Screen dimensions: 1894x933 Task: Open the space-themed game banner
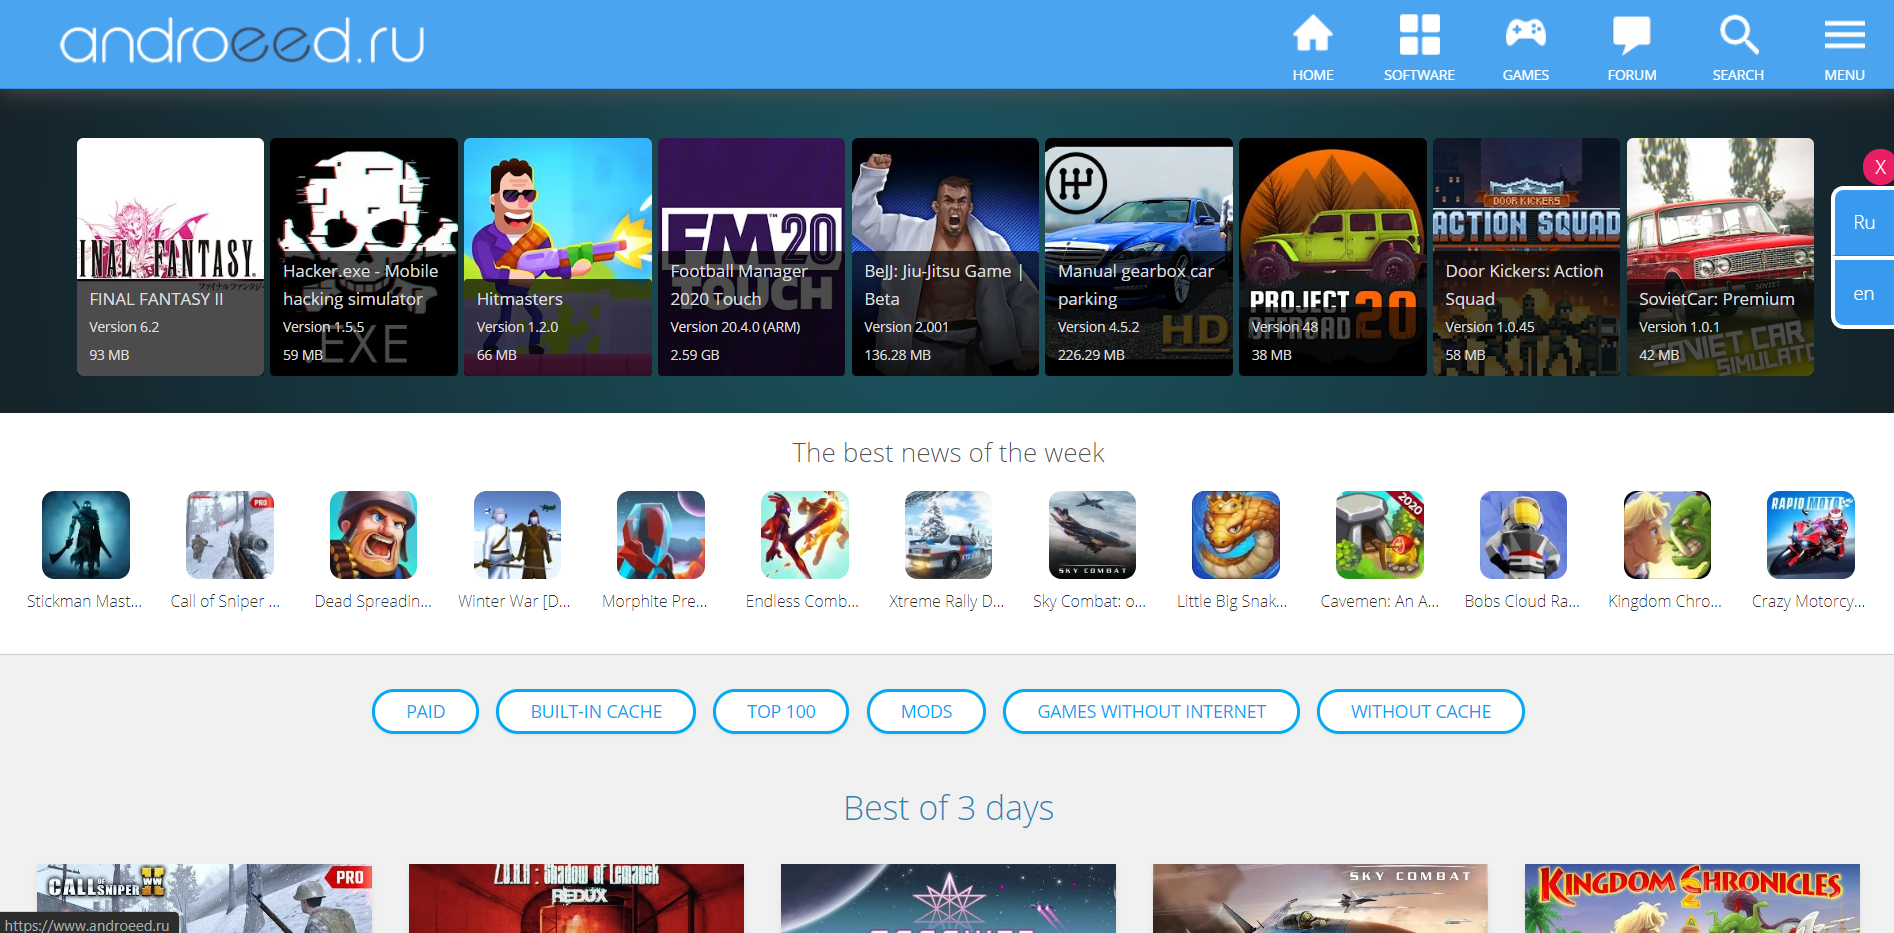pos(948,898)
